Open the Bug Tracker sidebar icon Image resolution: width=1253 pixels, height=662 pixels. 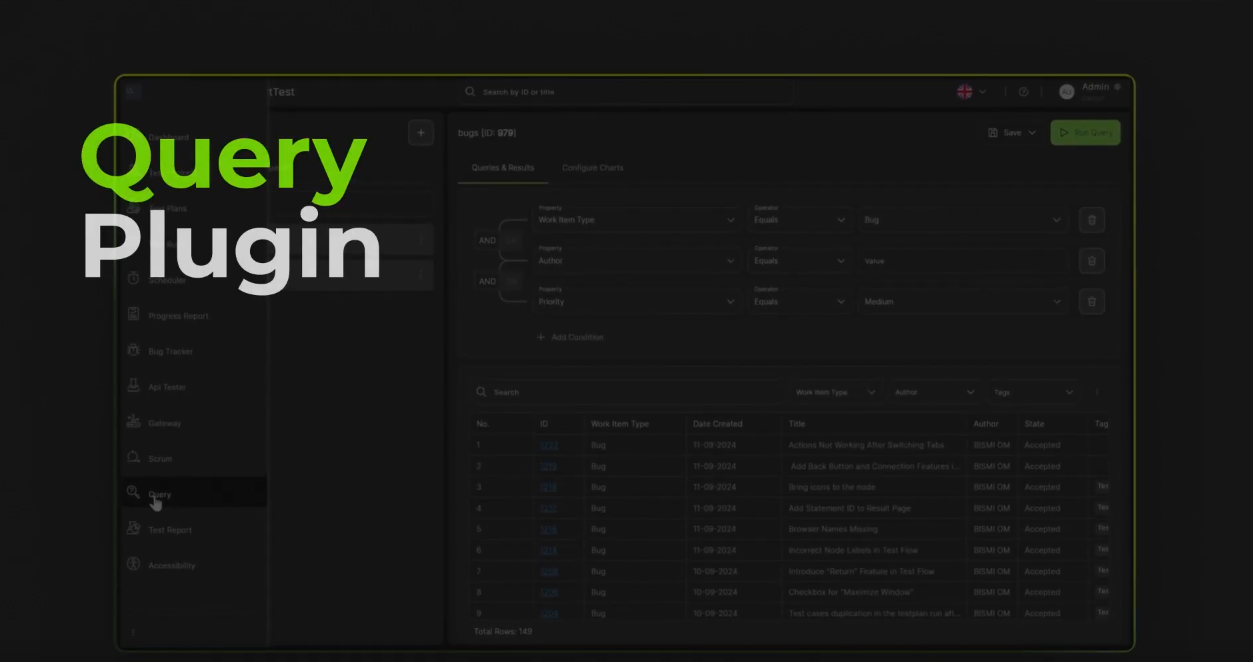point(134,351)
